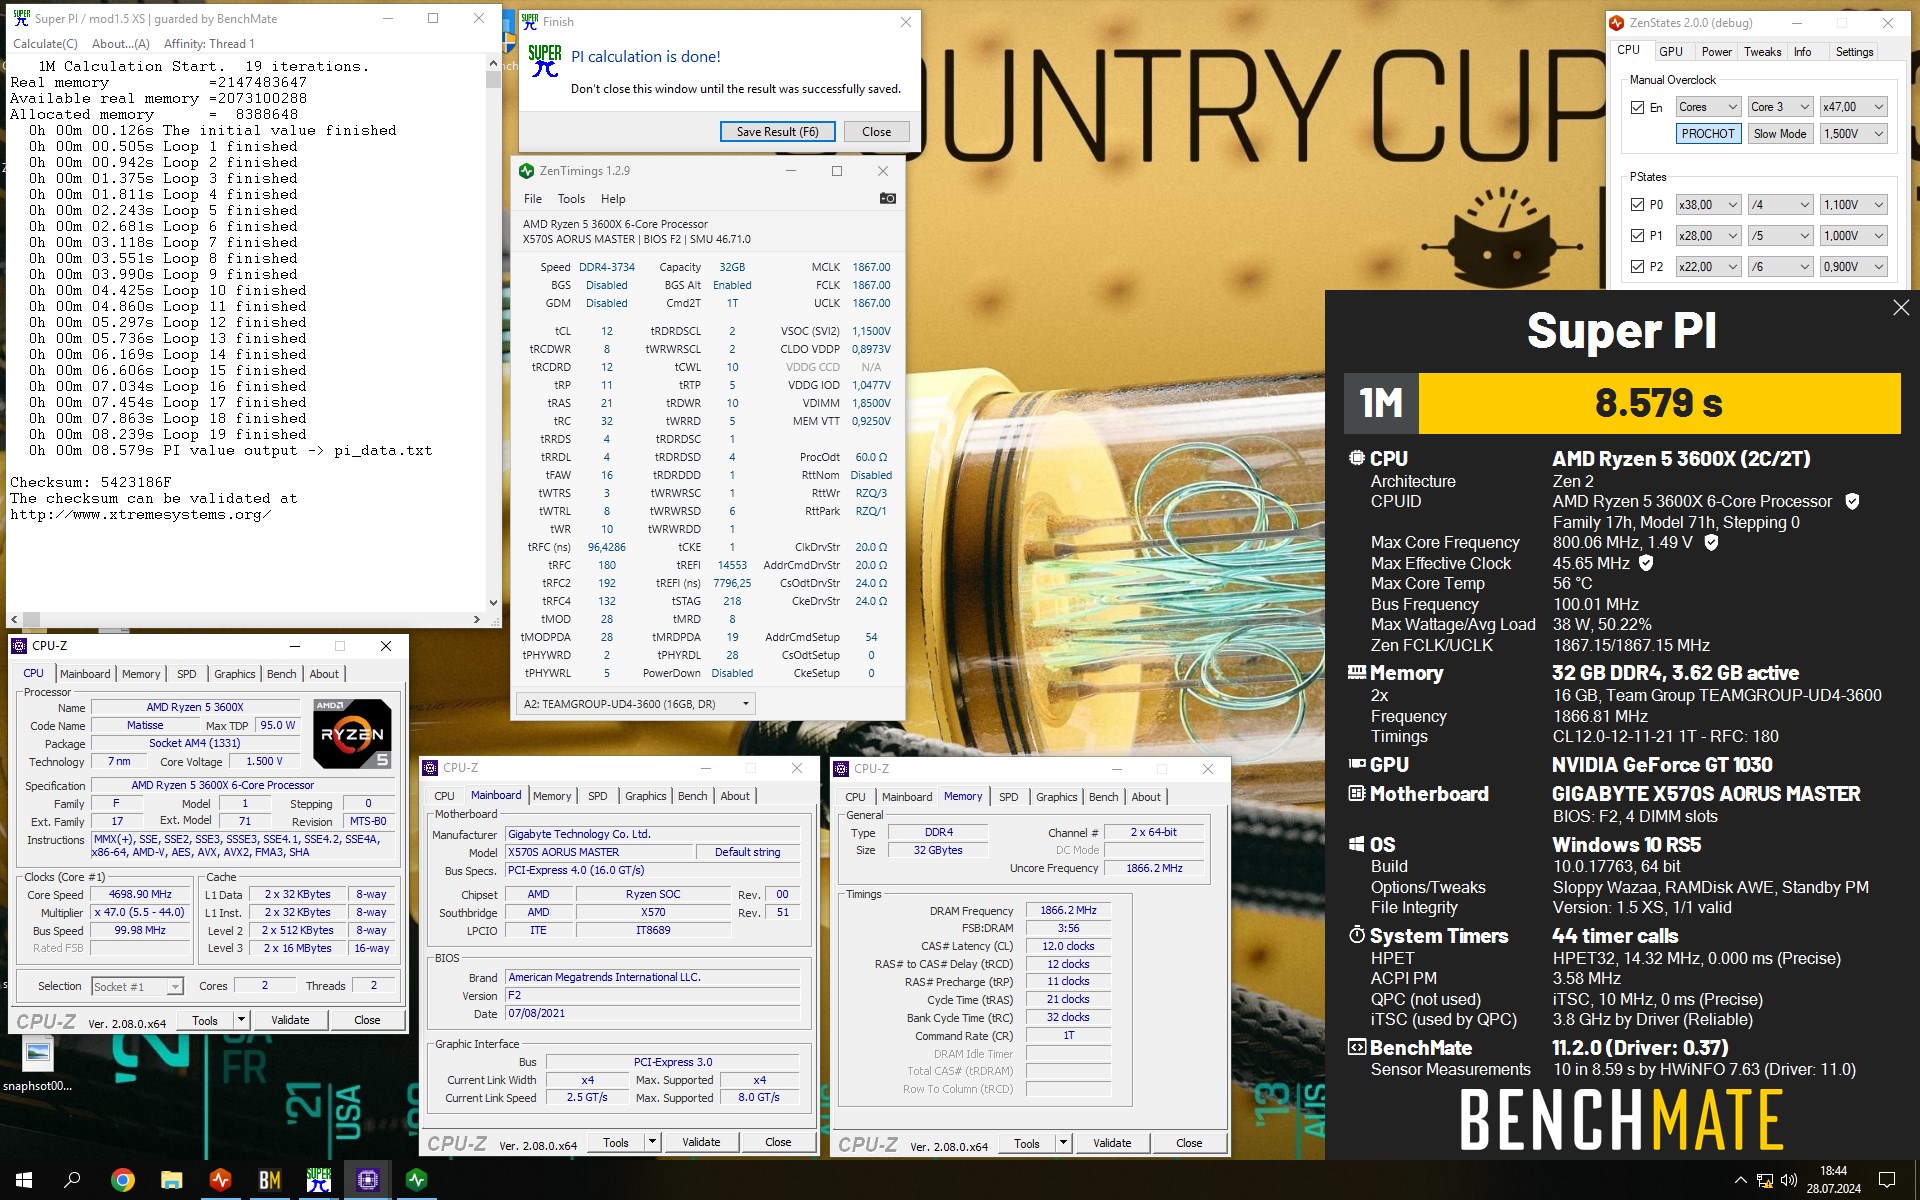Open P0 x38,00 multiplier dropdown
1920x1200 pixels.
click(x=1709, y=204)
